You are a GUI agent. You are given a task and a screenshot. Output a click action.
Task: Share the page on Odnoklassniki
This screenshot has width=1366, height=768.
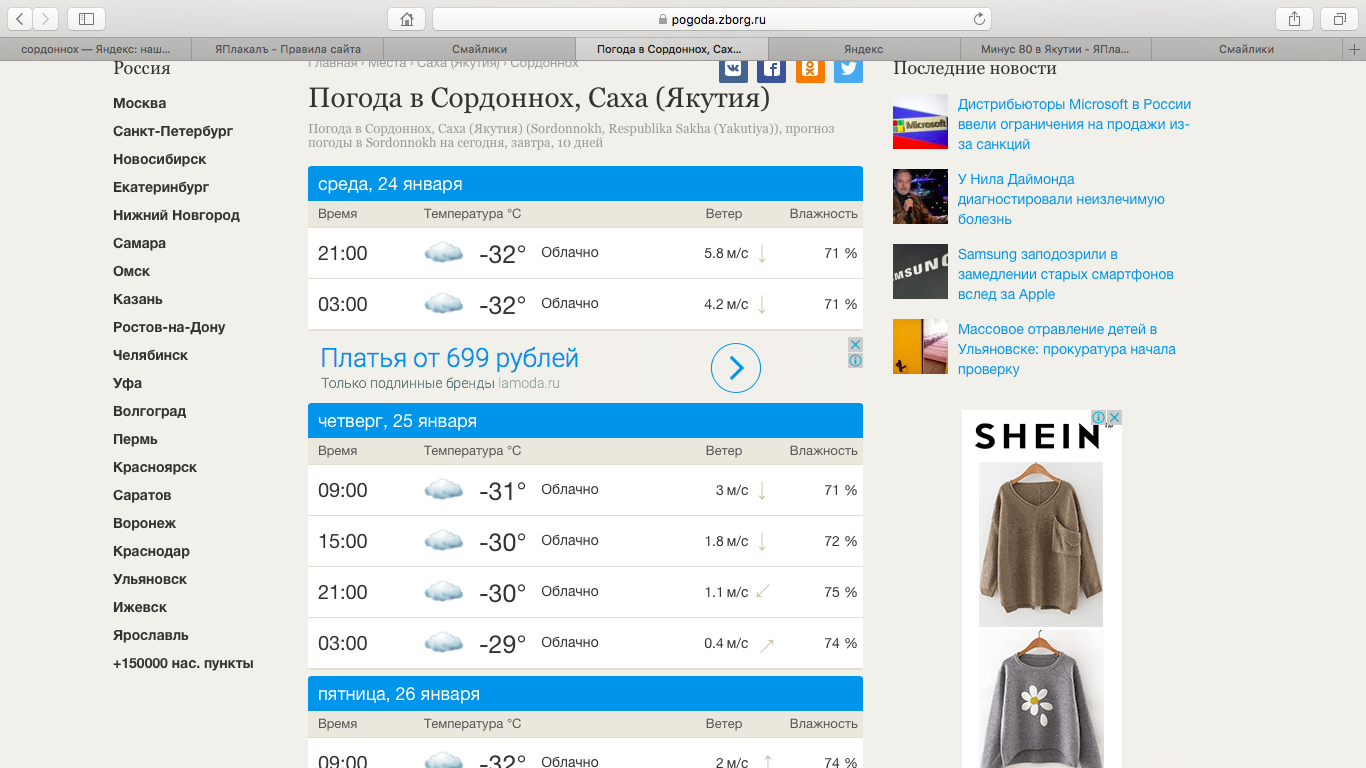point(810,68)
